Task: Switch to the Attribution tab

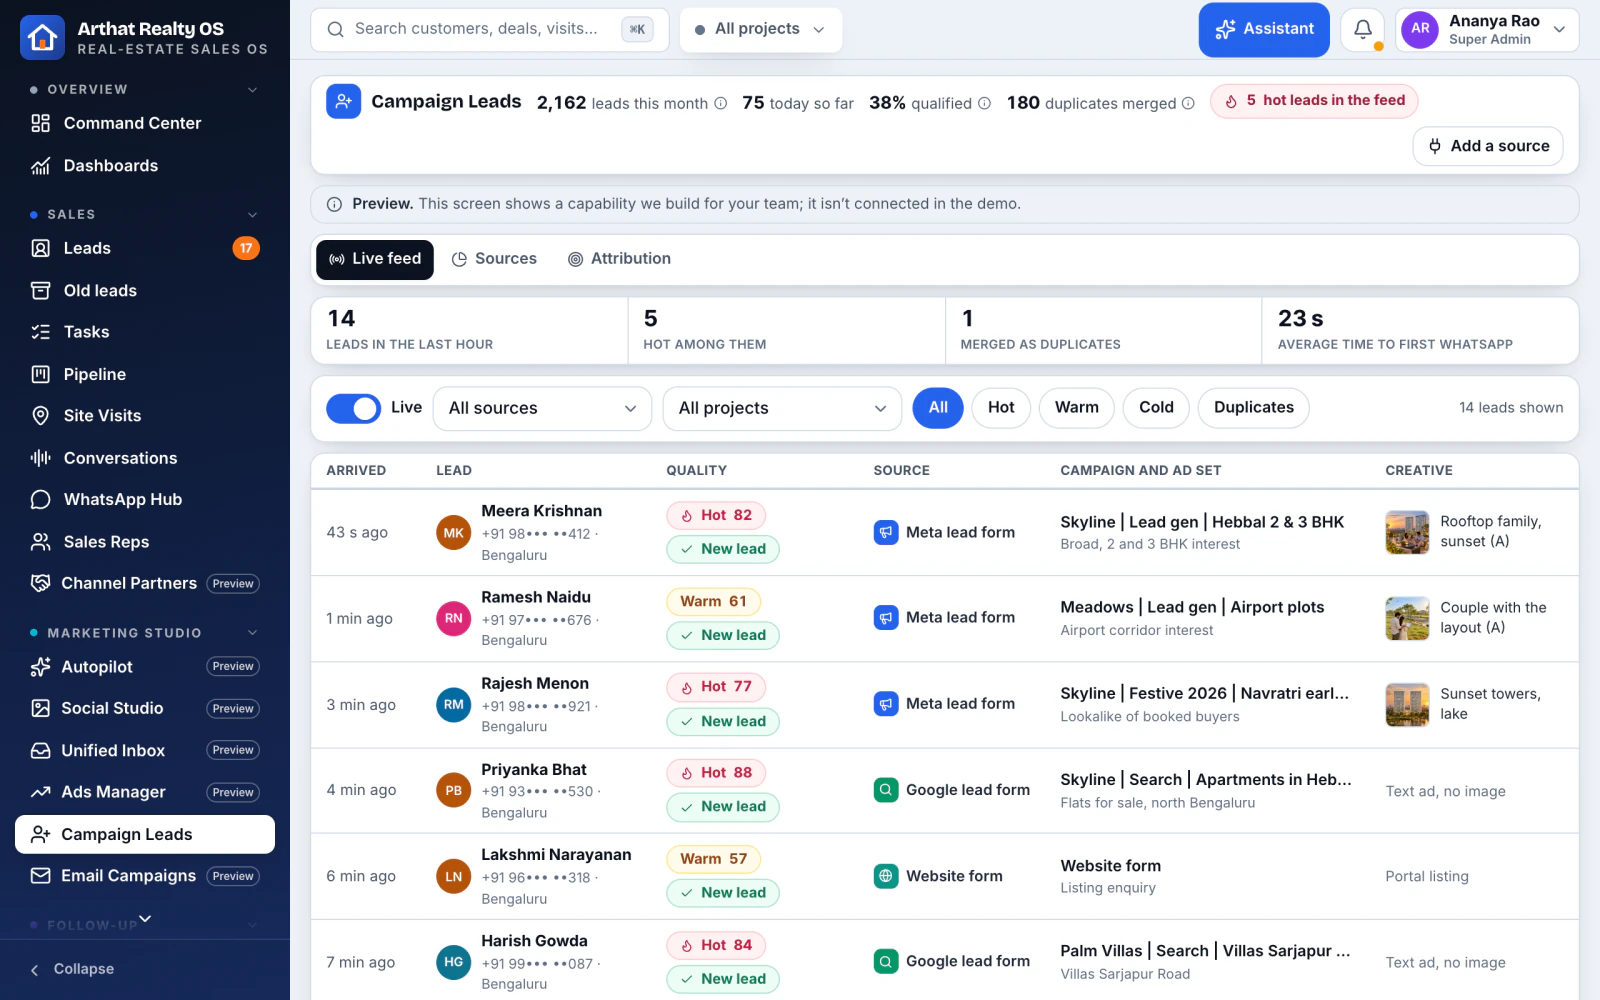Action: click(x=619, y=259)
